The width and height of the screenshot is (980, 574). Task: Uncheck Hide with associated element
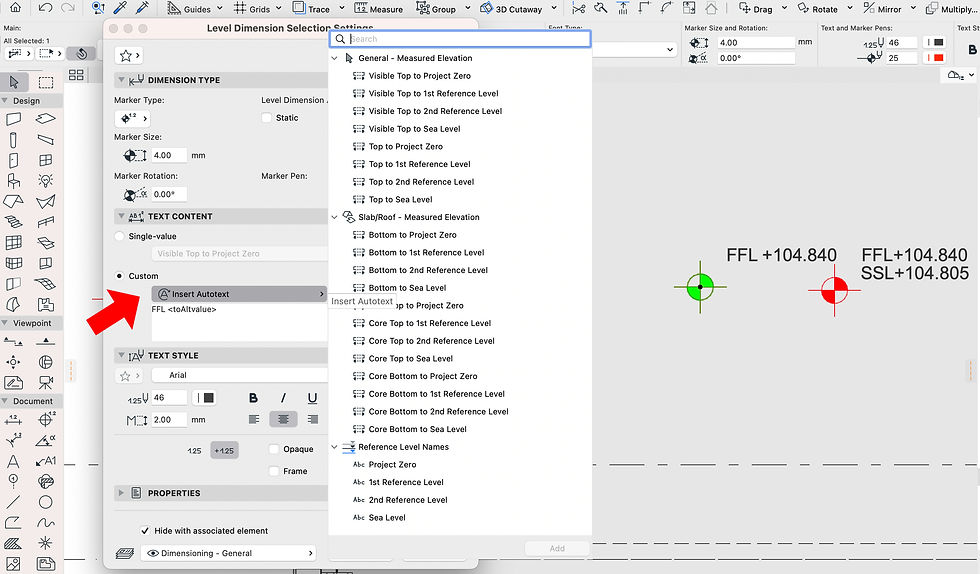pyautogui.click(x=145, y=531)
